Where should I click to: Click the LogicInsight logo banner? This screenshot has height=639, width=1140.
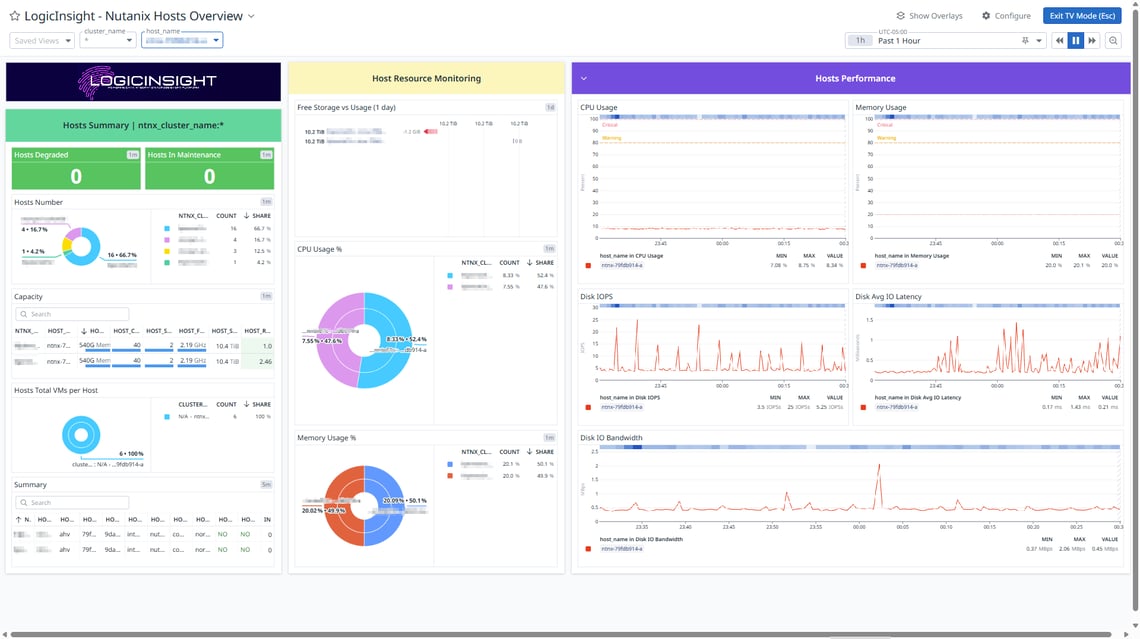click(143, 81)
